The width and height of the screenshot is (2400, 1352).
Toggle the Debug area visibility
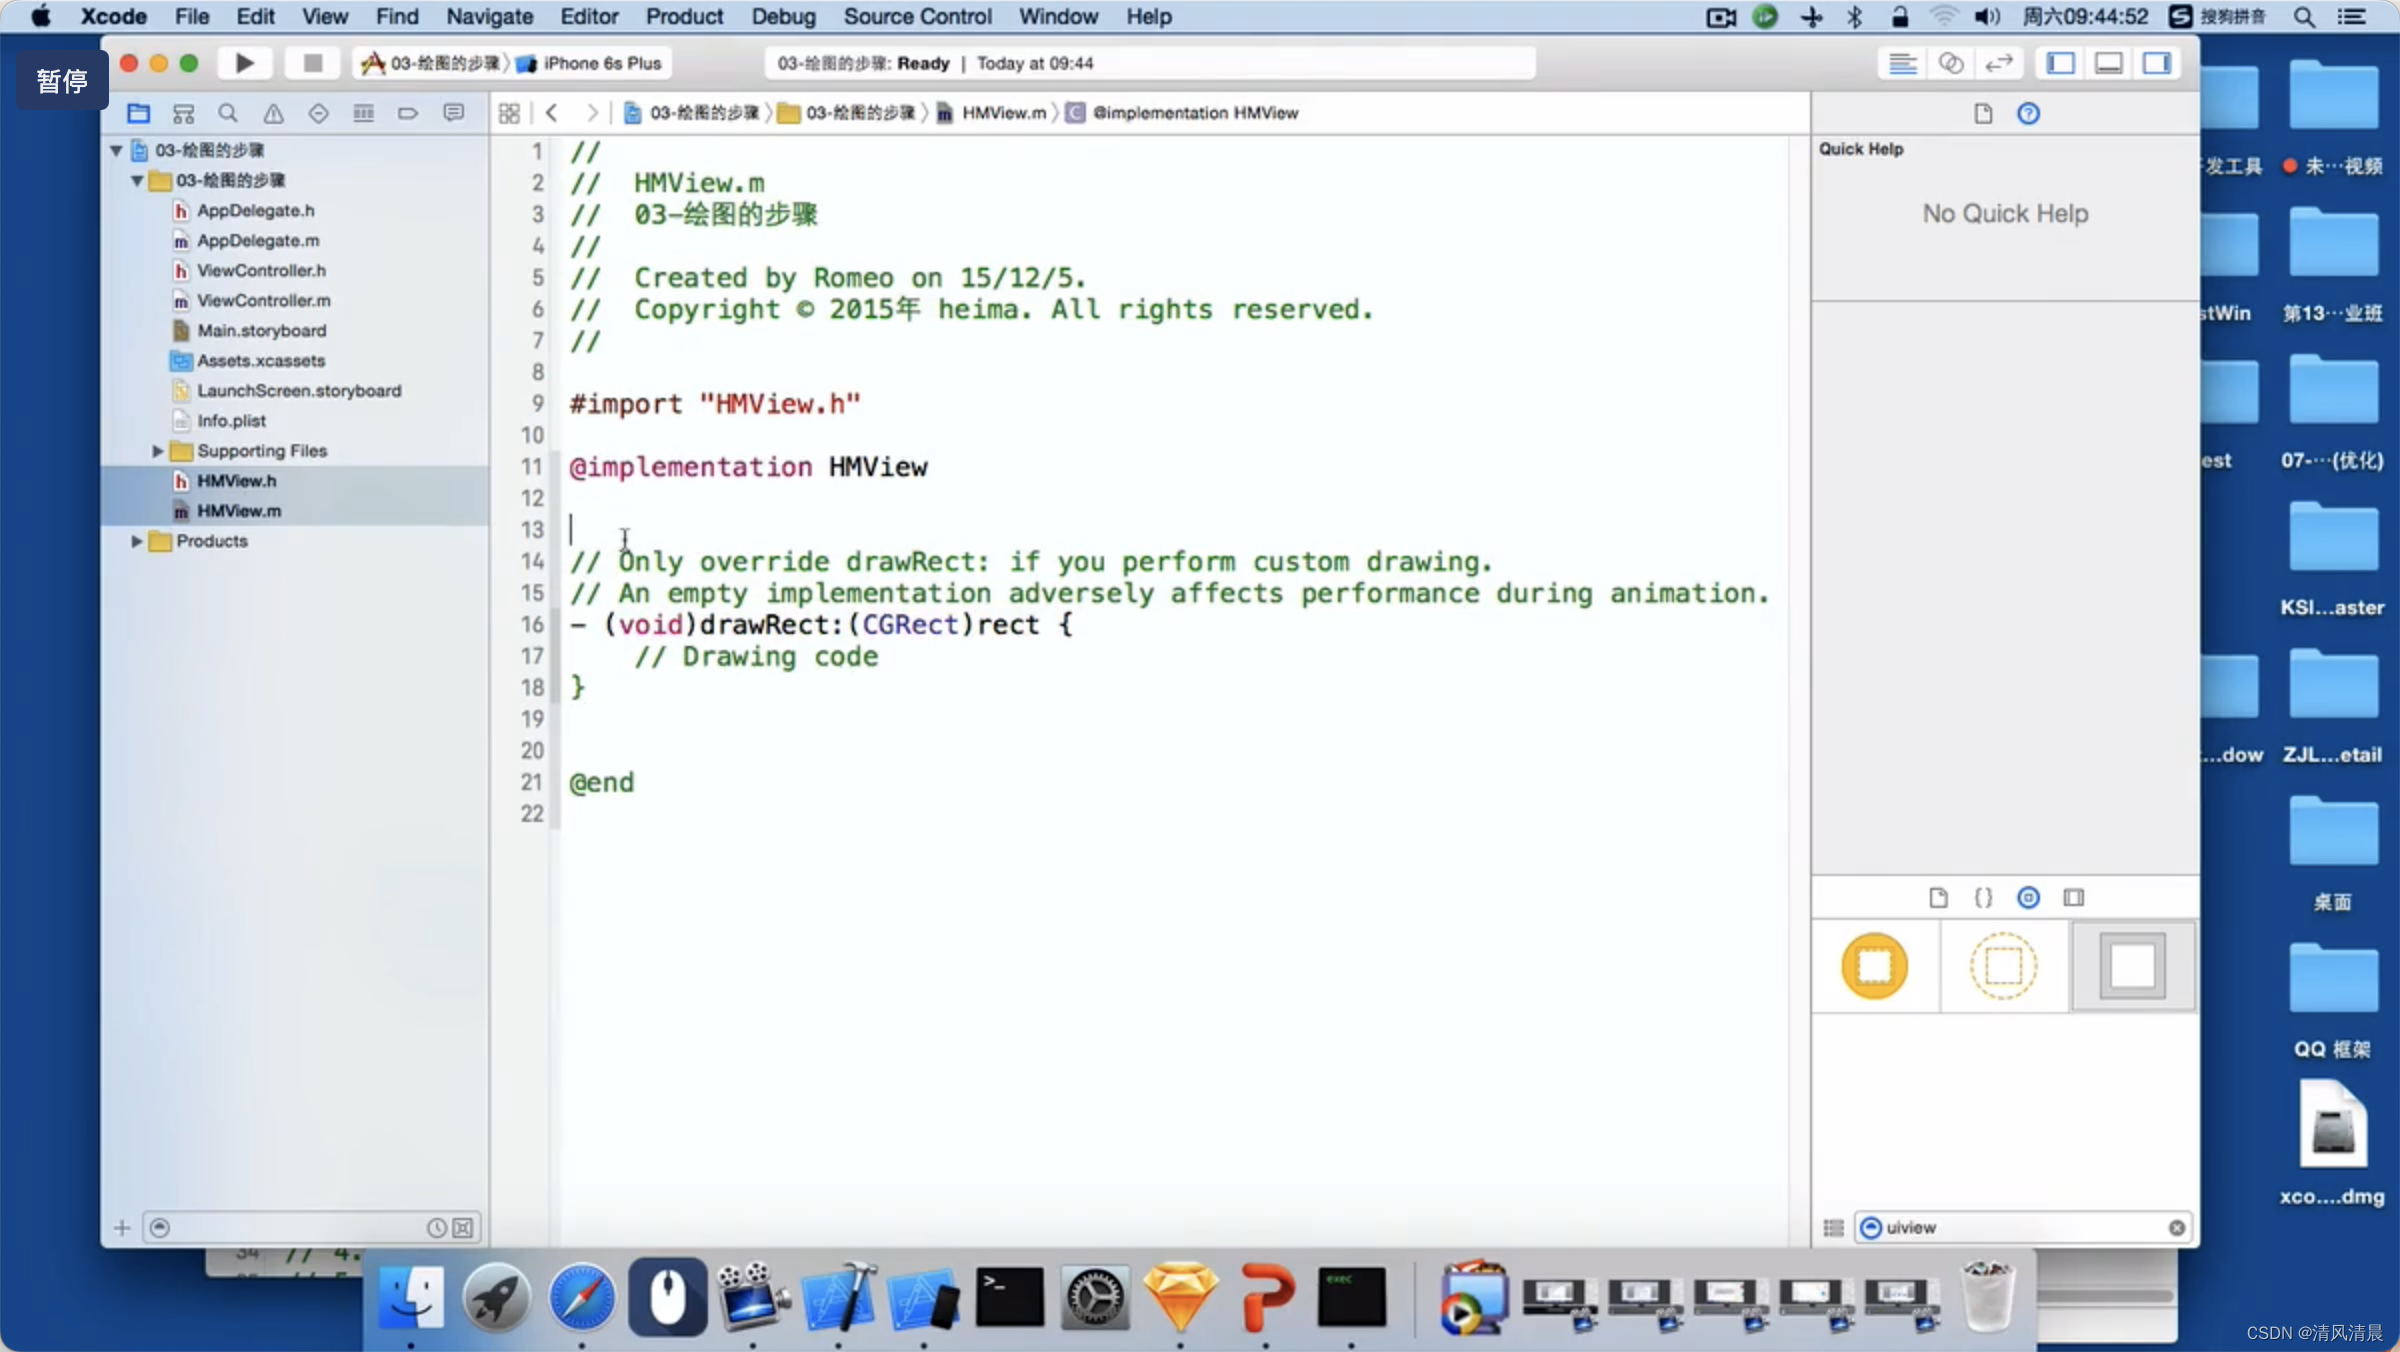click(x=2108, y=63)
